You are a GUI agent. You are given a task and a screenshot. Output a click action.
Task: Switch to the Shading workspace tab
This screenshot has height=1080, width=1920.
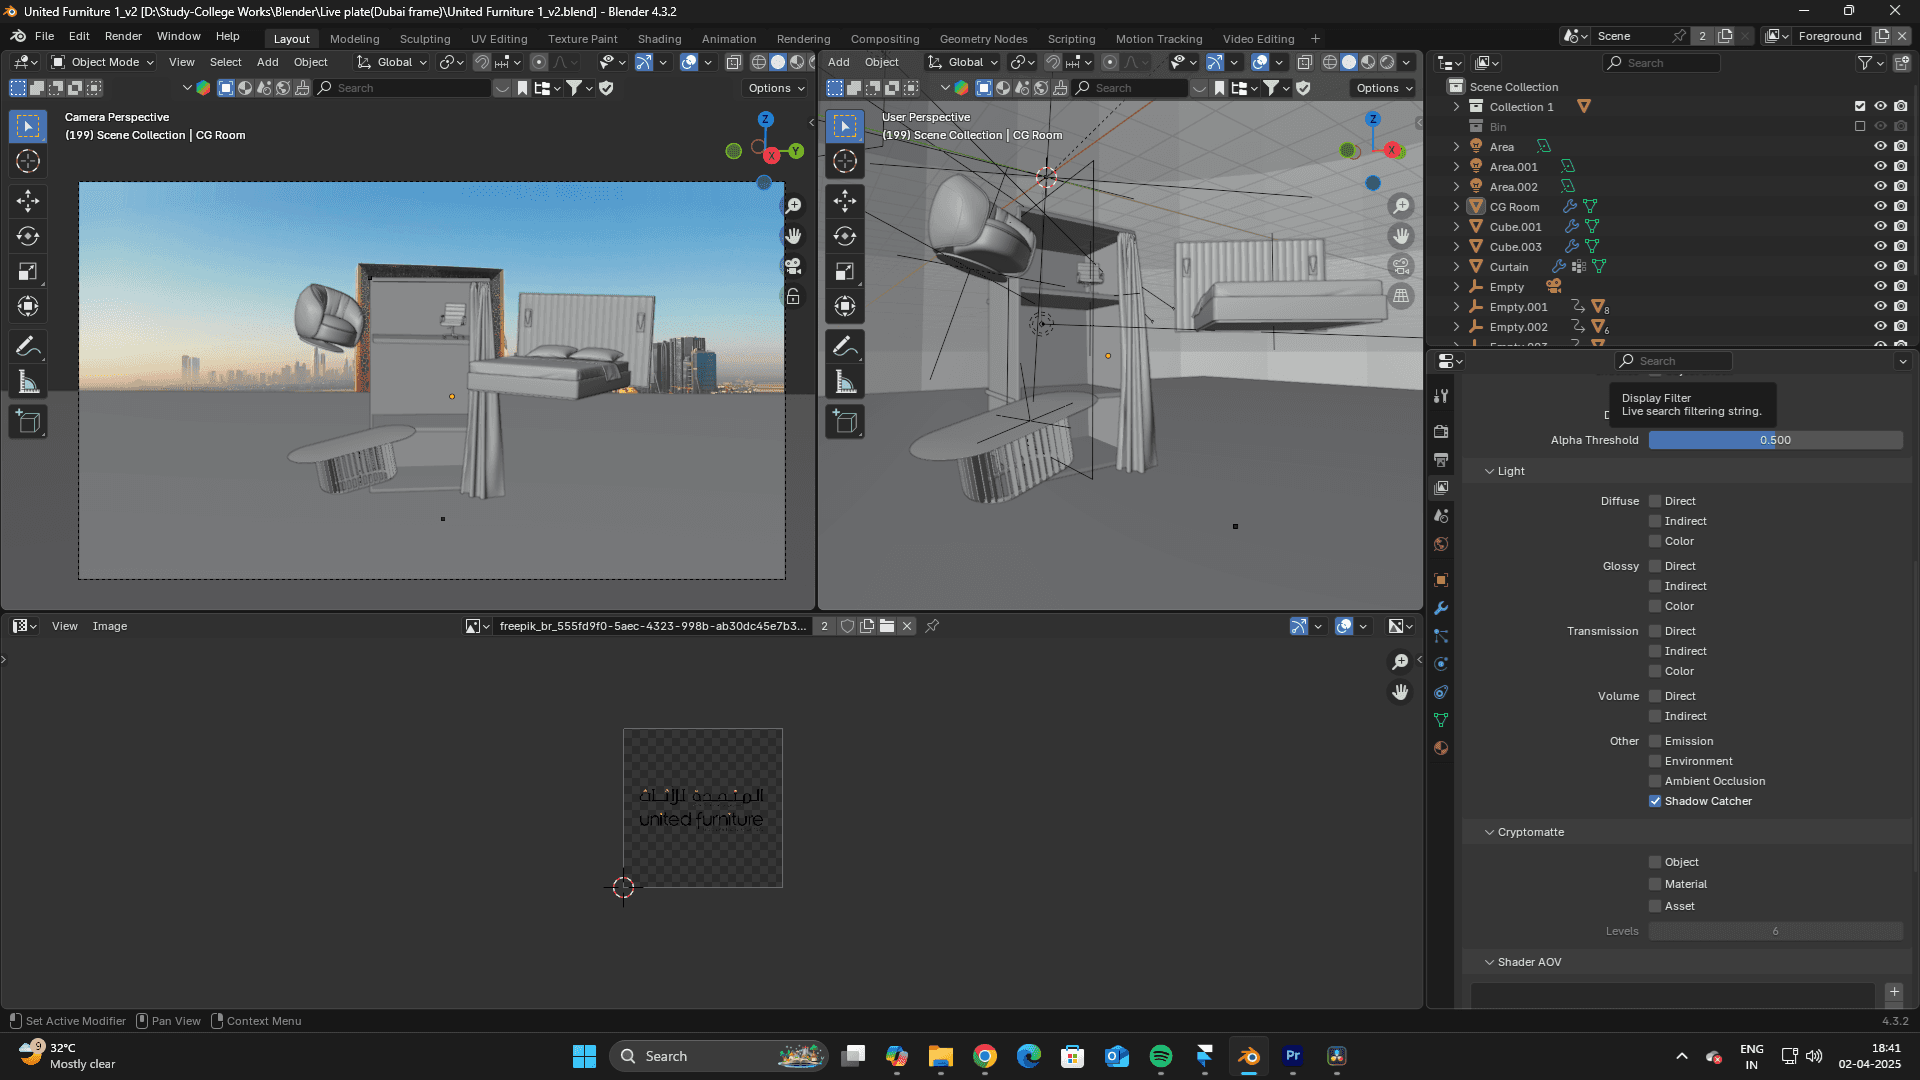[x=659, y=39]
